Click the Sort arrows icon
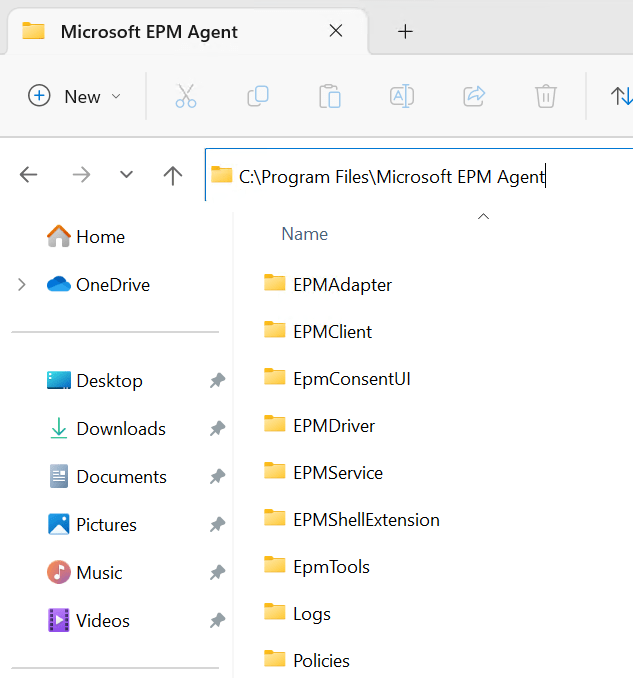633x678 pixels. [621, 96]
